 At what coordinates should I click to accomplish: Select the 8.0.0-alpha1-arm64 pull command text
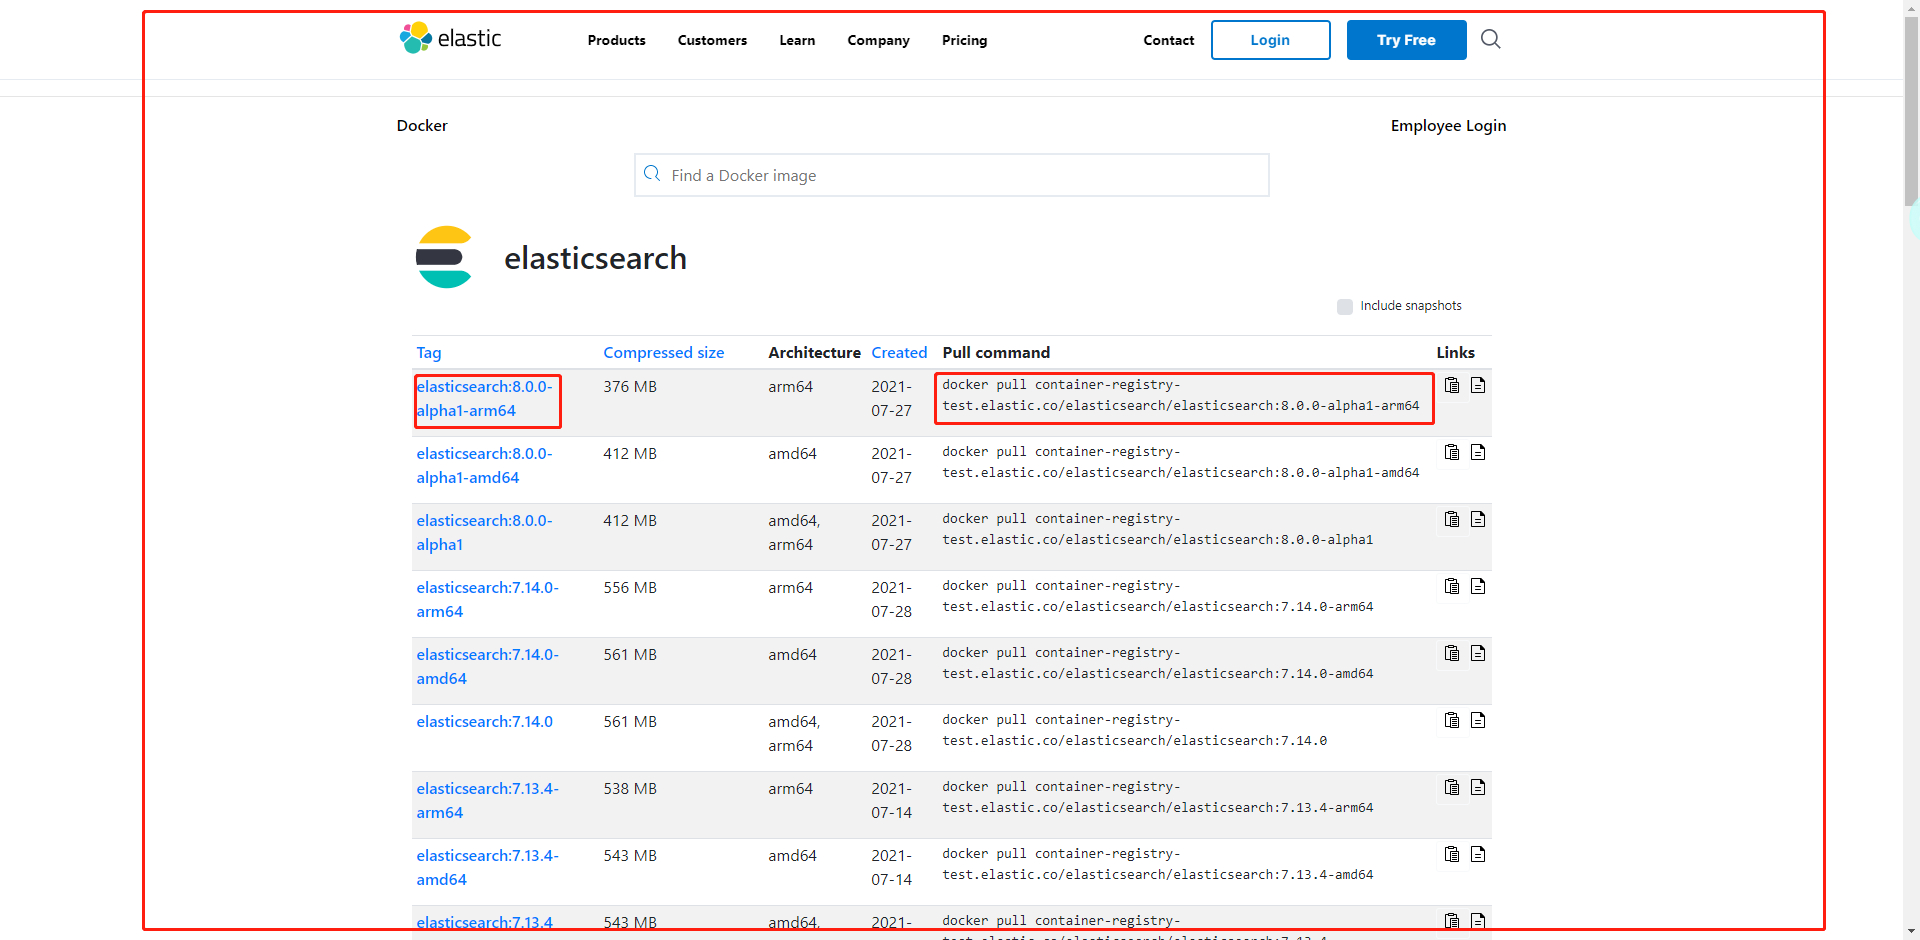click(x=1180, y=395)
